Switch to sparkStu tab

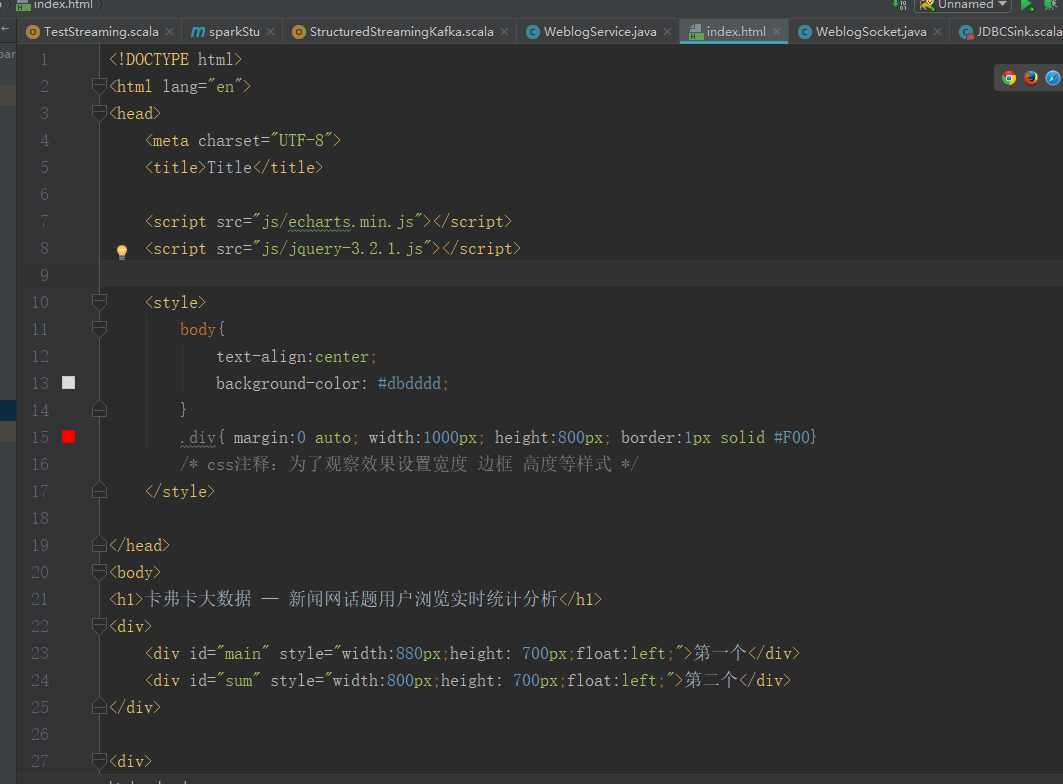(234, 31)
